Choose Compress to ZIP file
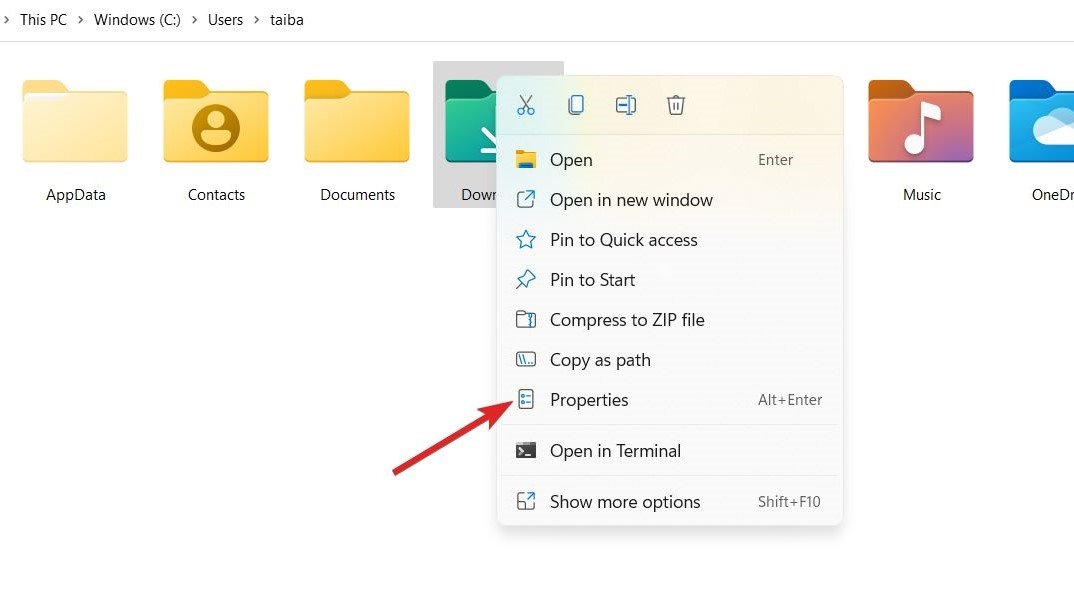This screenshot has width=1074, height=615. point(670,320)
